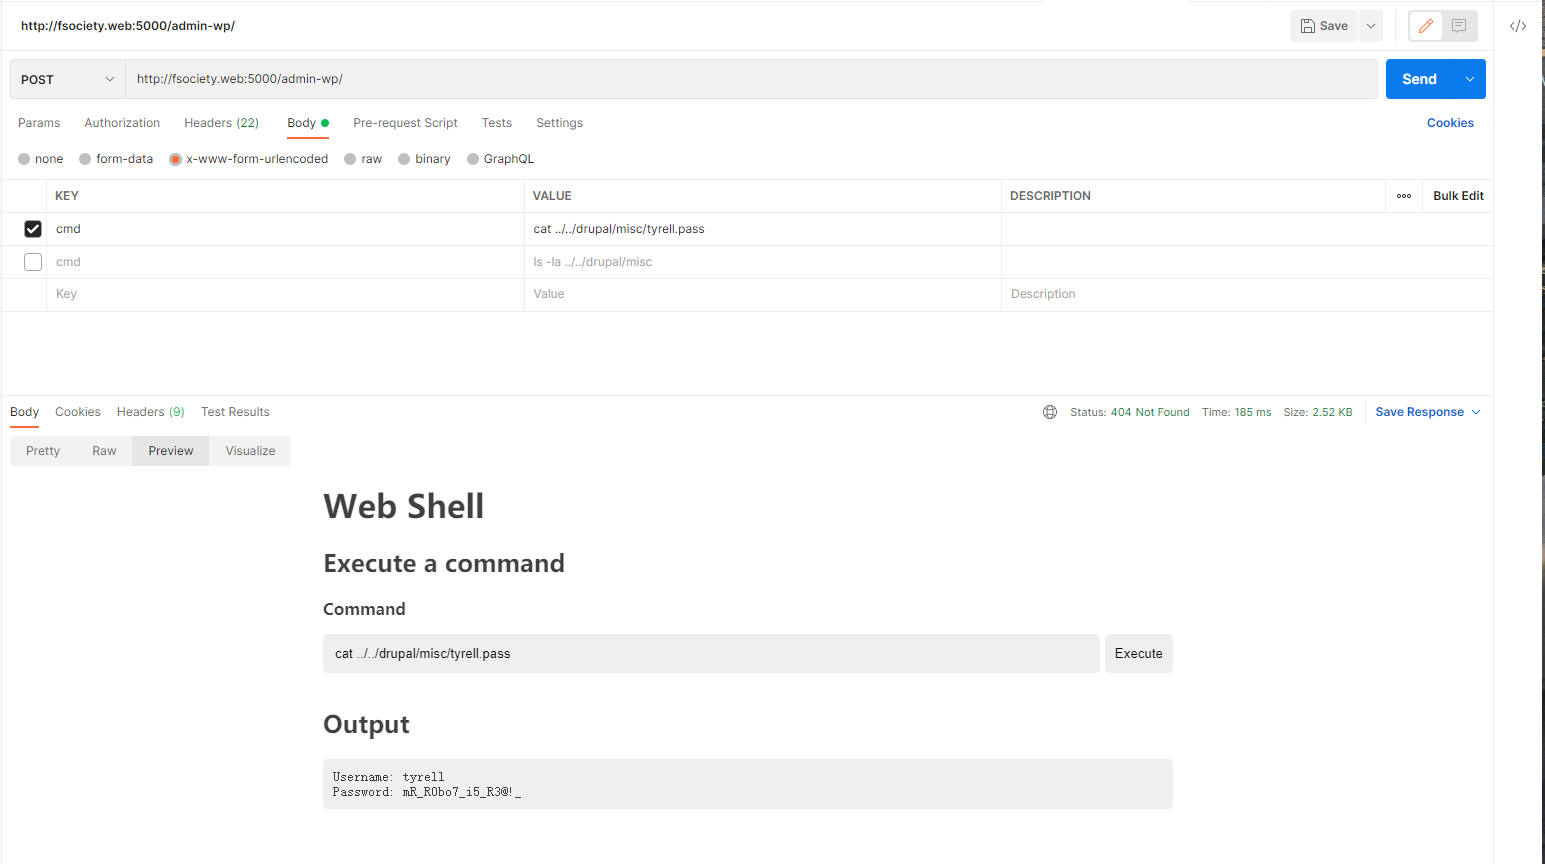
Task: Open the Tests tab
Action: tap(496, 123)
